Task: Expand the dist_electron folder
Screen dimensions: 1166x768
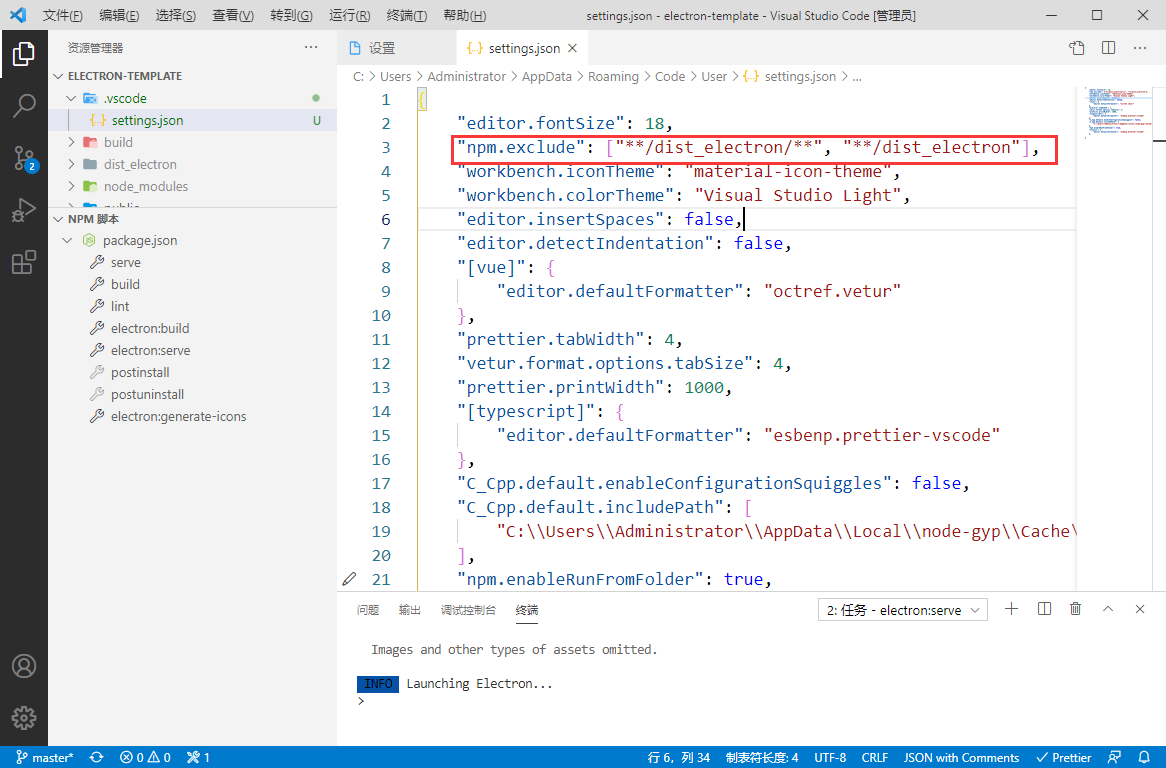Action: pos(71,164)
